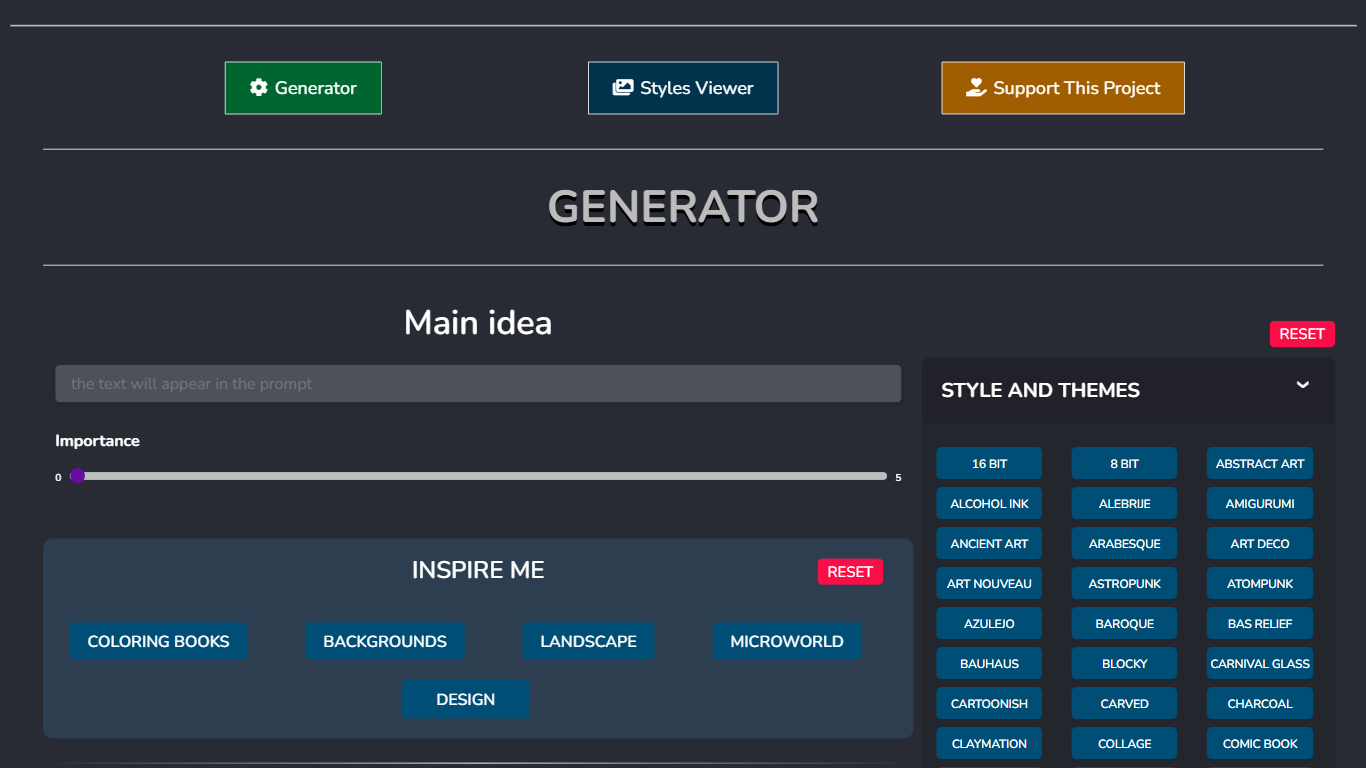Choose the LANDSCAPE inspiration
The height and width of the screenshot is (768, 1366).
tap(588, 641)
